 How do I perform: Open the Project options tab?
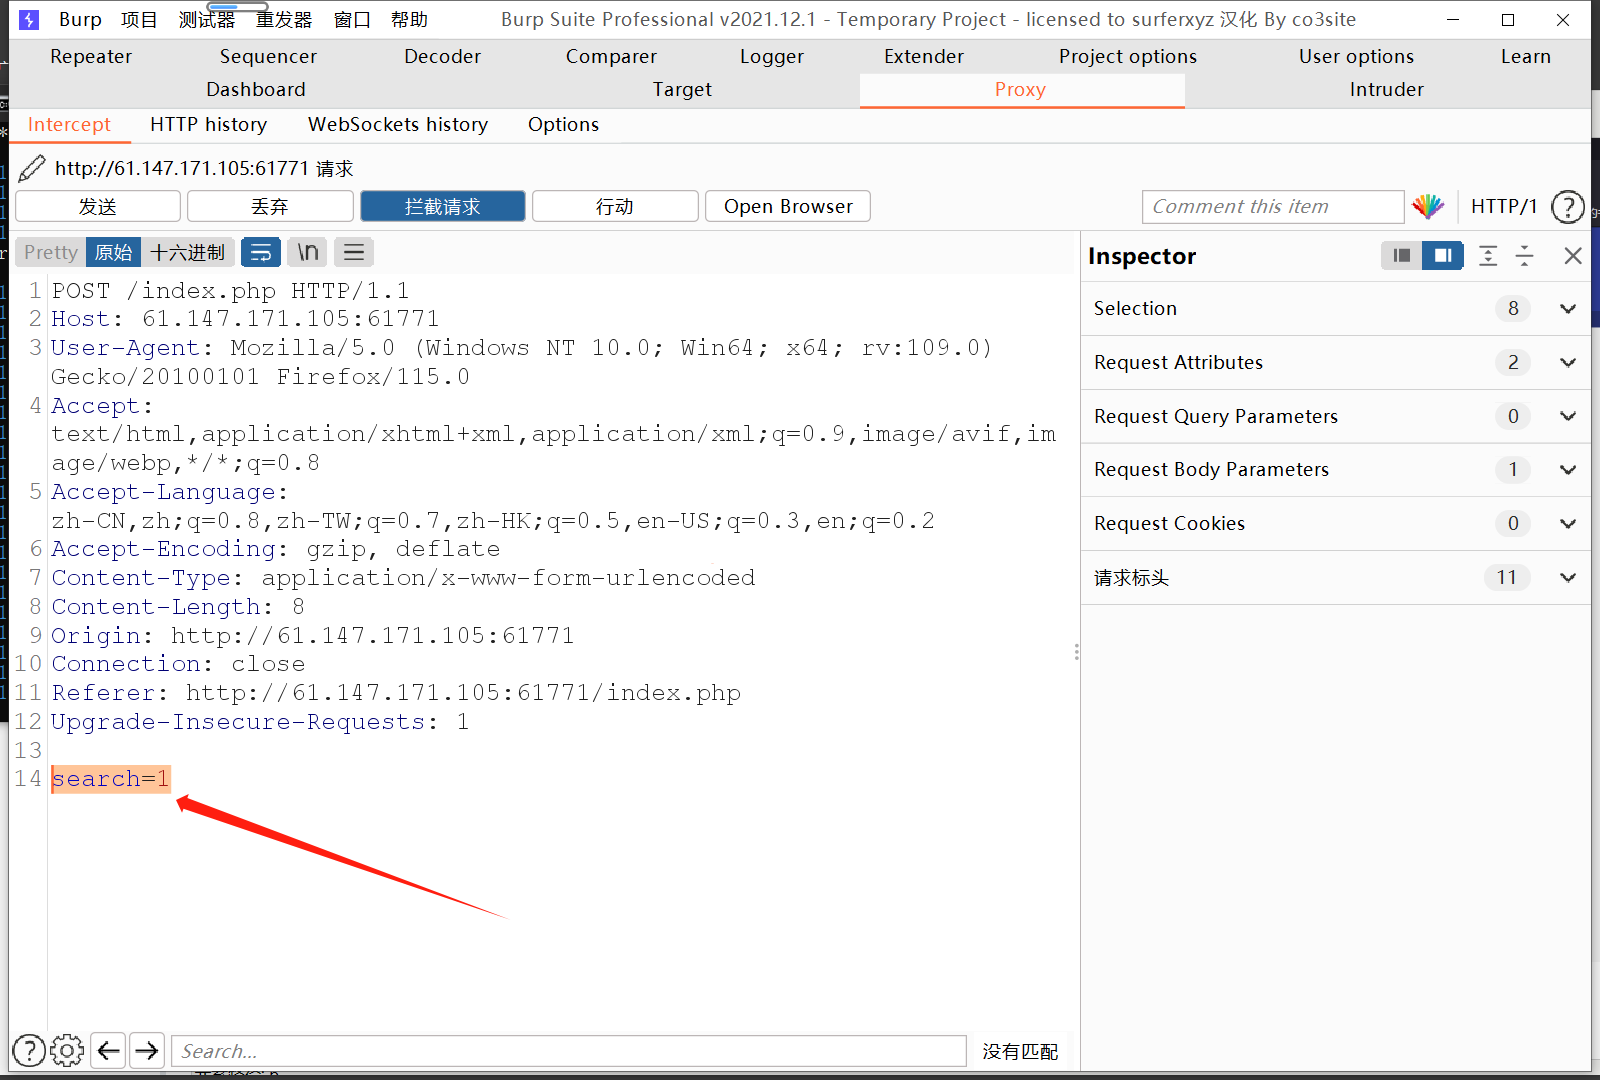1128,57
